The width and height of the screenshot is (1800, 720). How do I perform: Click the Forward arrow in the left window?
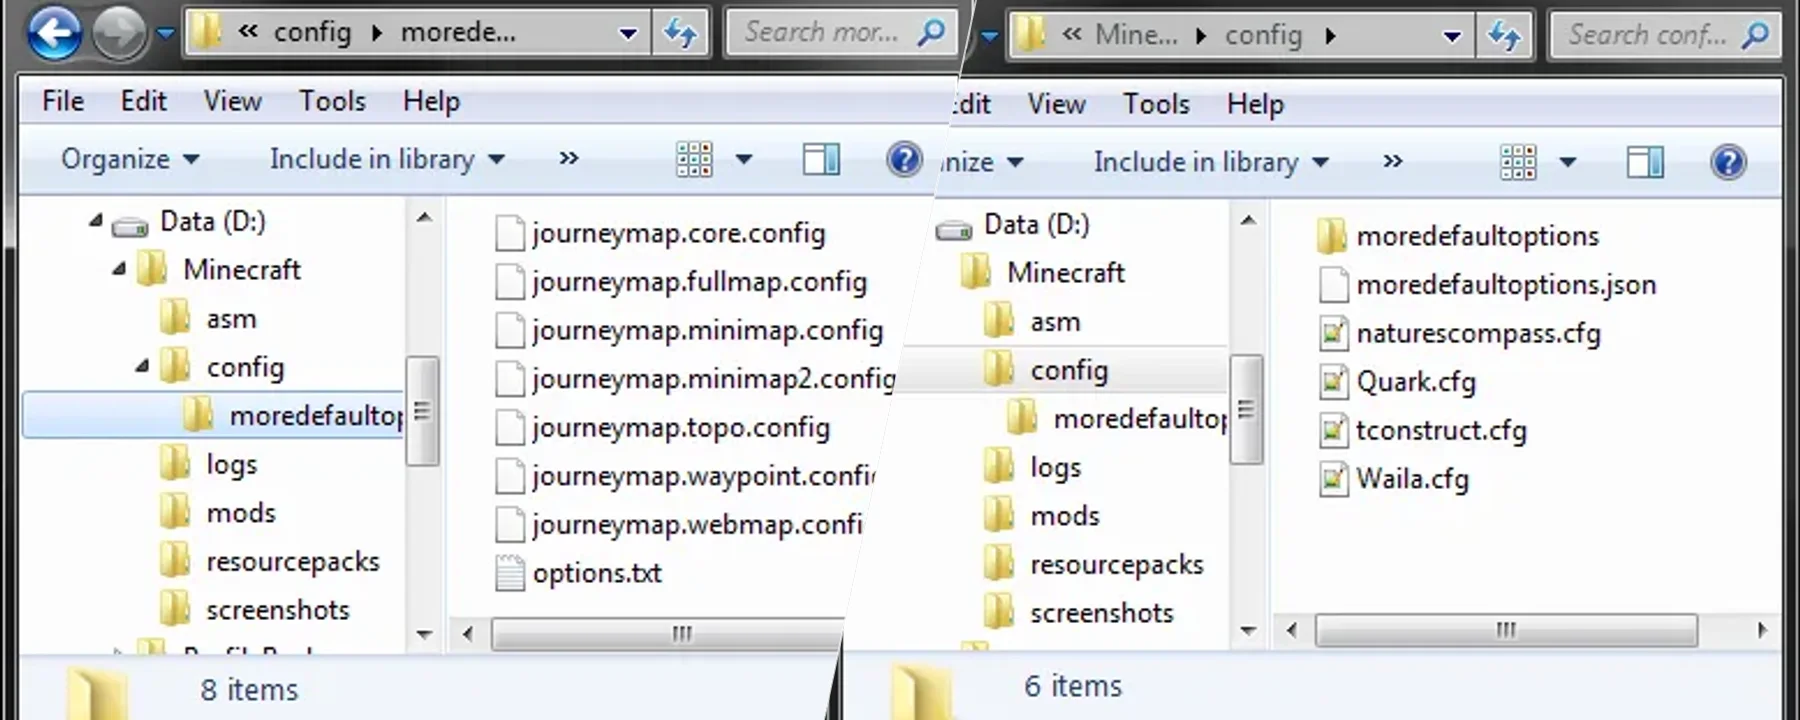pyautogui.click(x=119, y=34)
